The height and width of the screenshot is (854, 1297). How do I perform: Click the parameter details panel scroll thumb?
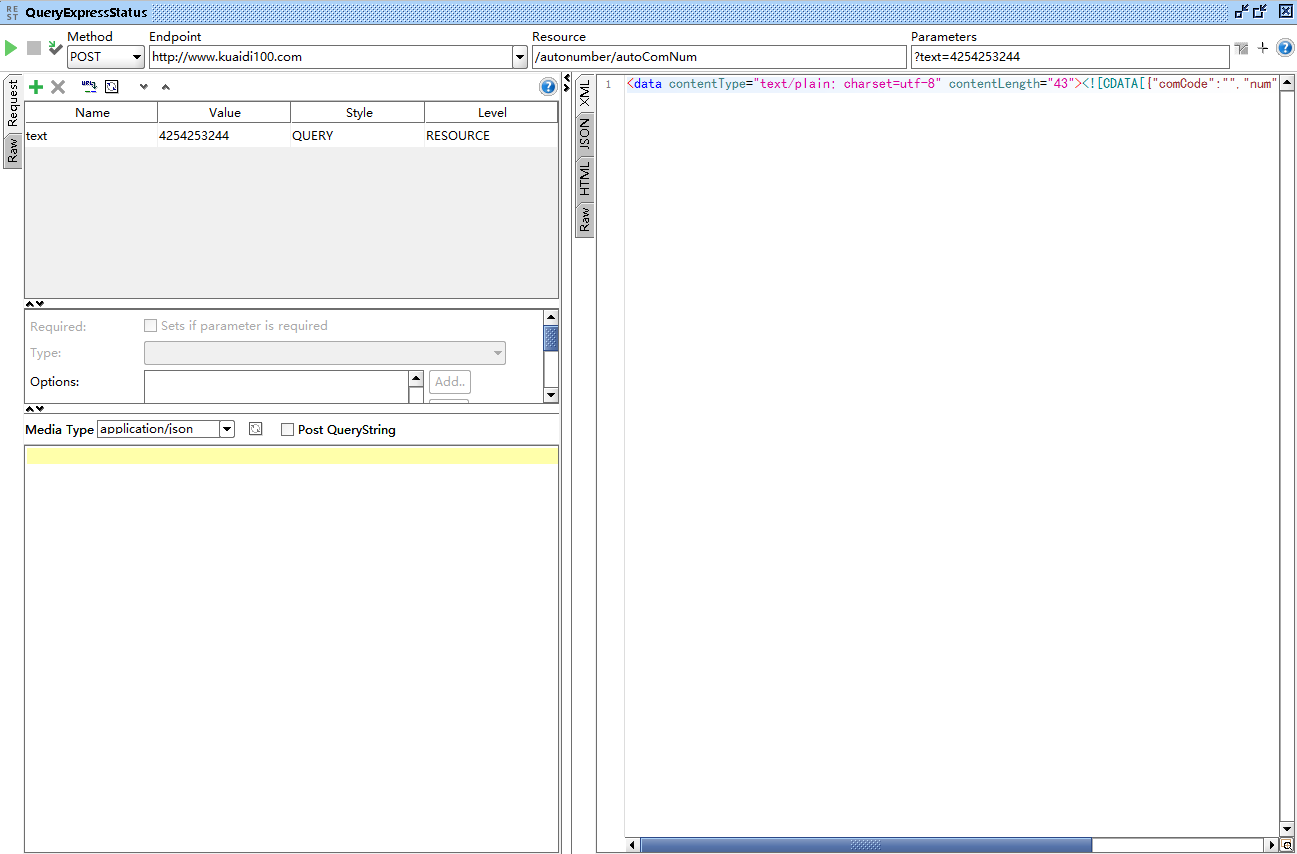coord(551,338)
